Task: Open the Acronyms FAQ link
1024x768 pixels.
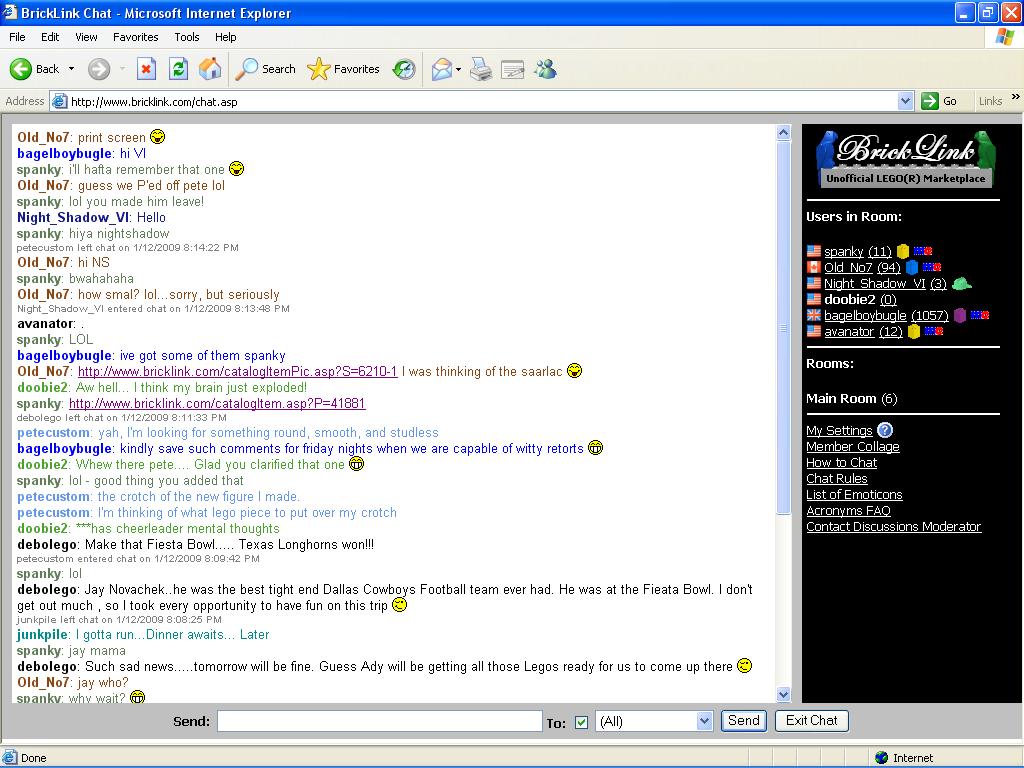Action: click(848, 511)
